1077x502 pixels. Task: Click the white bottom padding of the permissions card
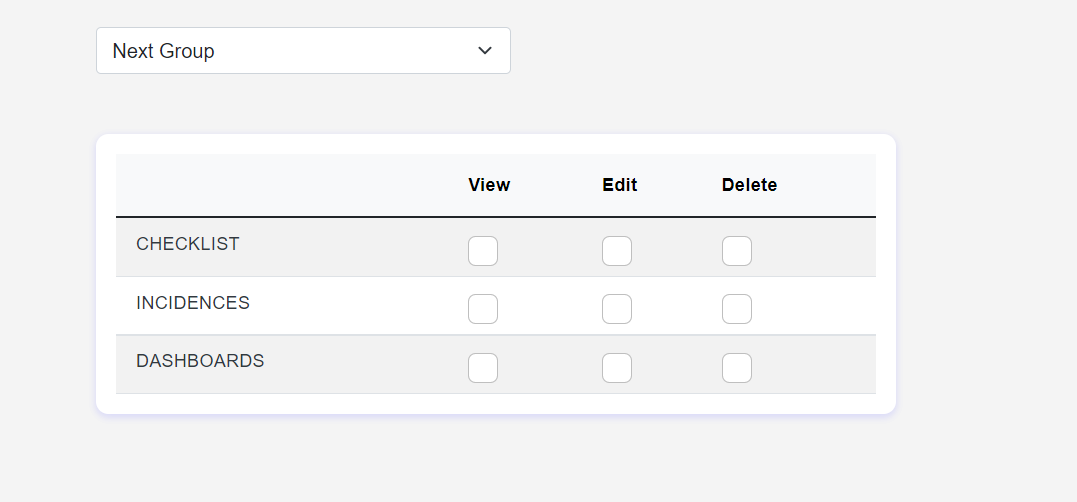(x=495, y=404)
